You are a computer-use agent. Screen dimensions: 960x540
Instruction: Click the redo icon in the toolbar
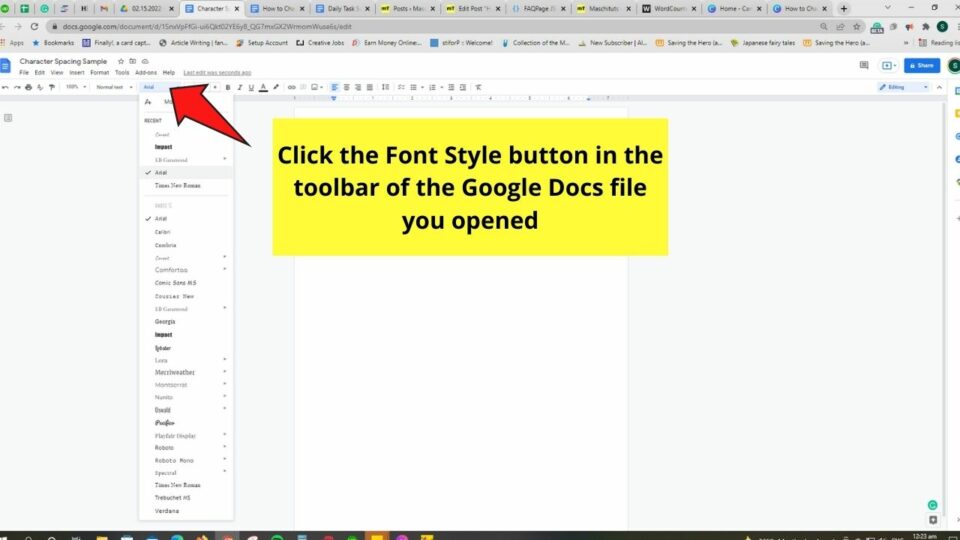pos(17,88)
